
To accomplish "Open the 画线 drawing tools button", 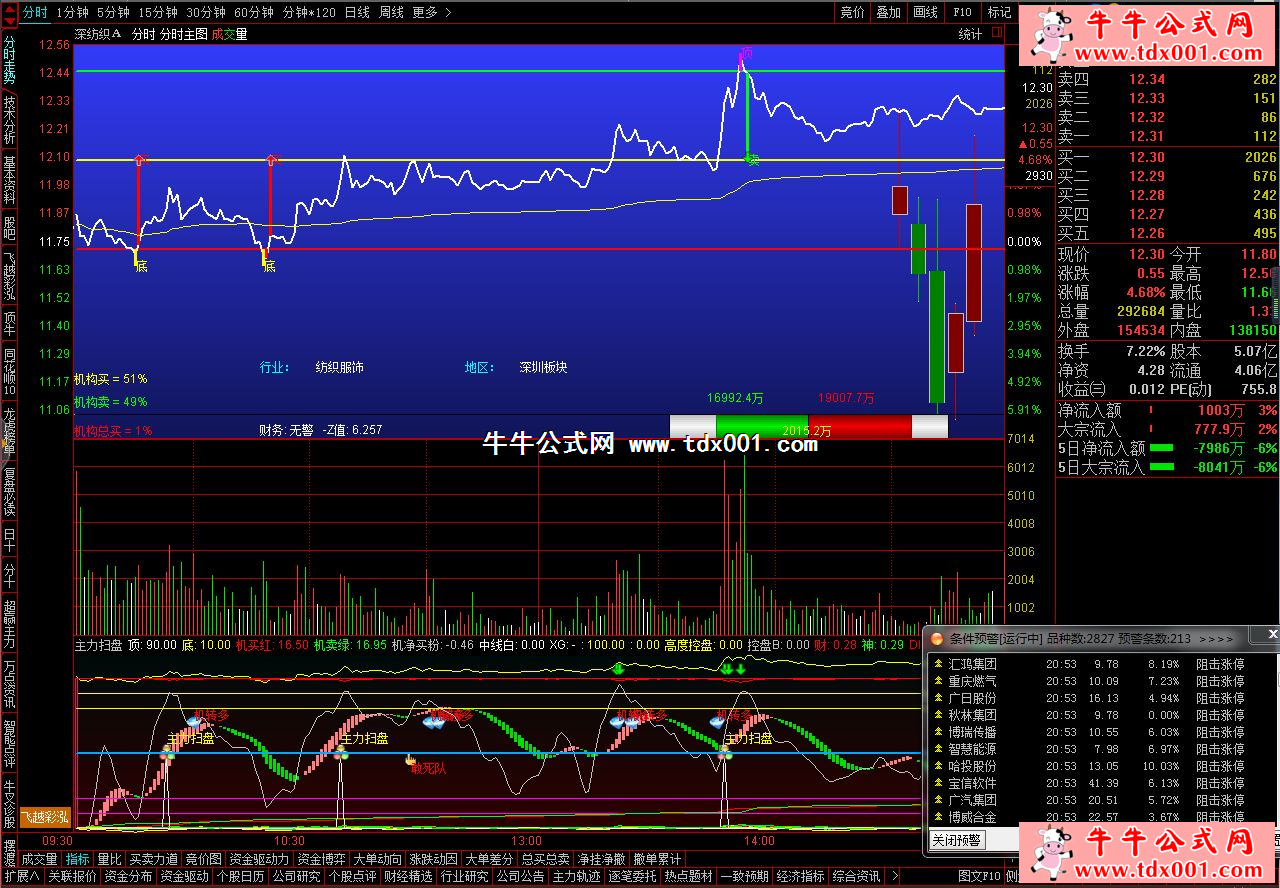I will pyautogui.click(x=925, y=12).
